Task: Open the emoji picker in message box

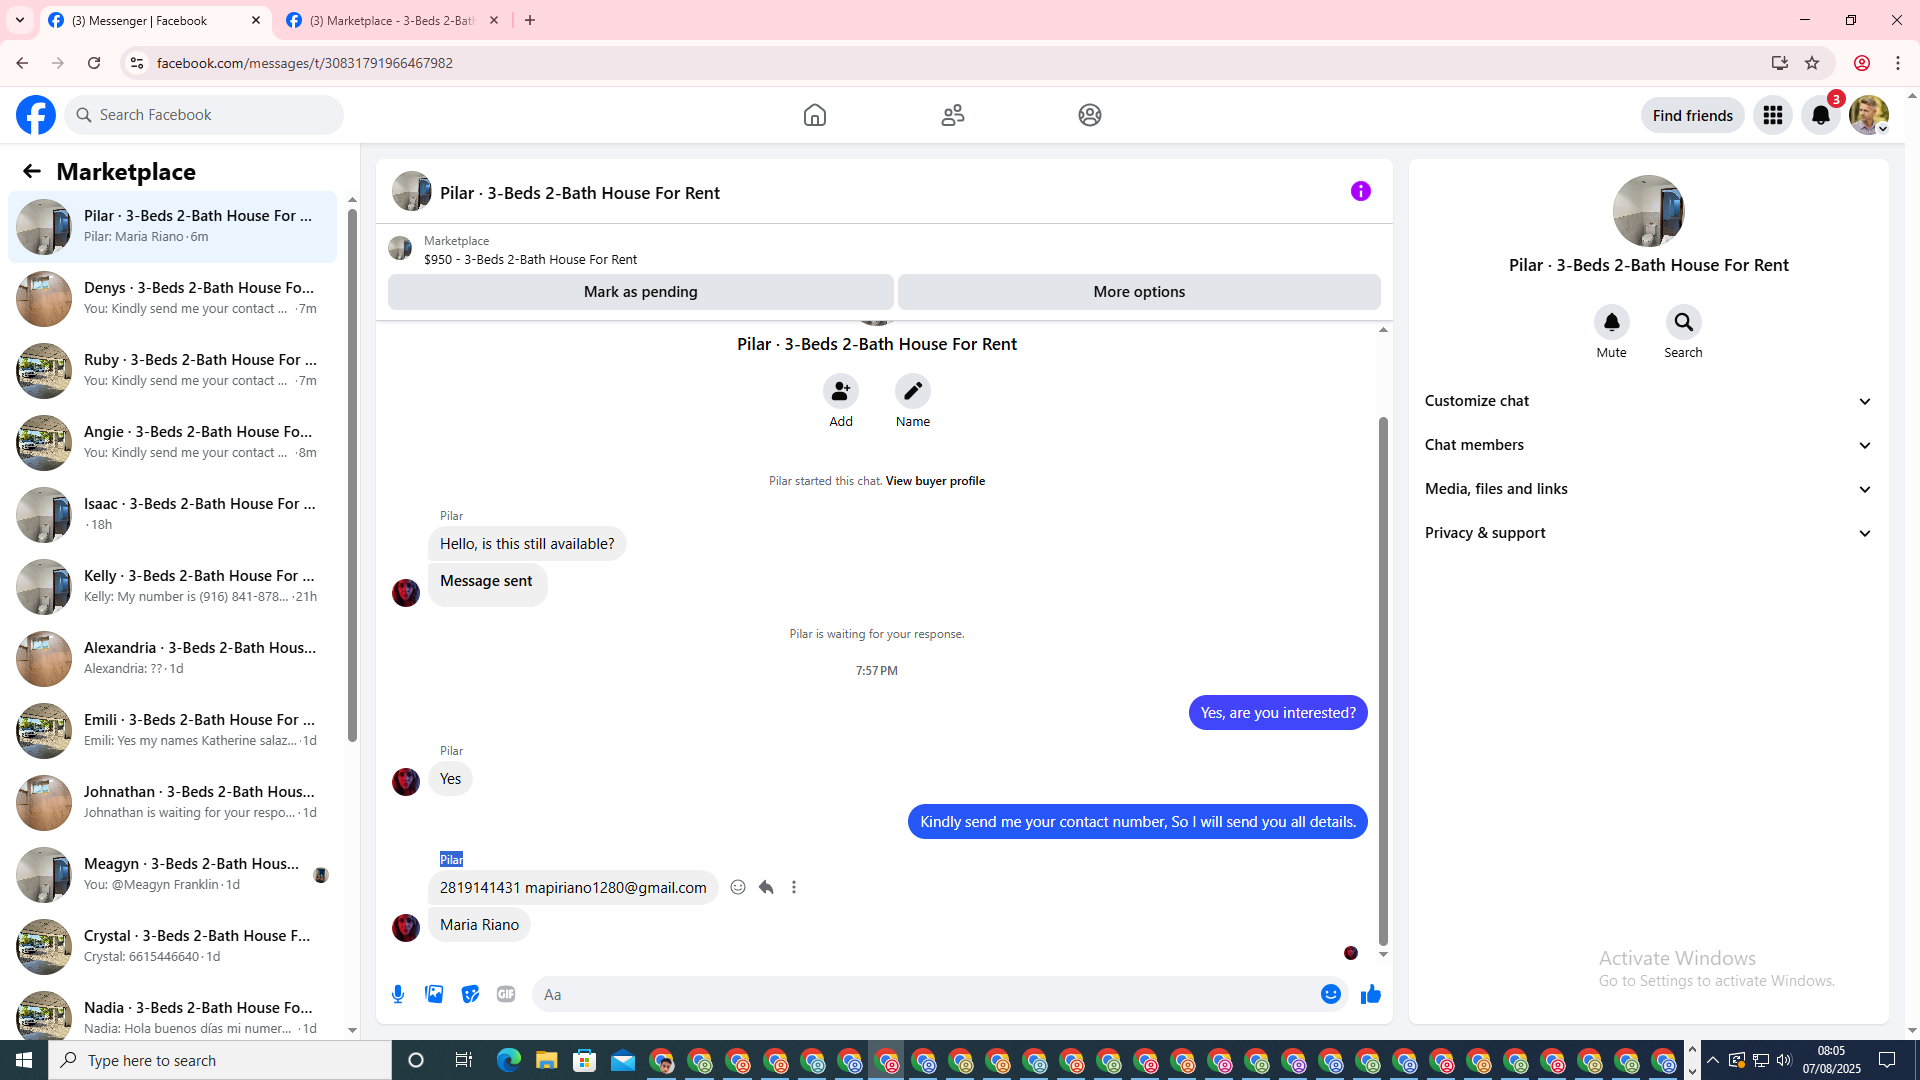Action: point(1331,994)
